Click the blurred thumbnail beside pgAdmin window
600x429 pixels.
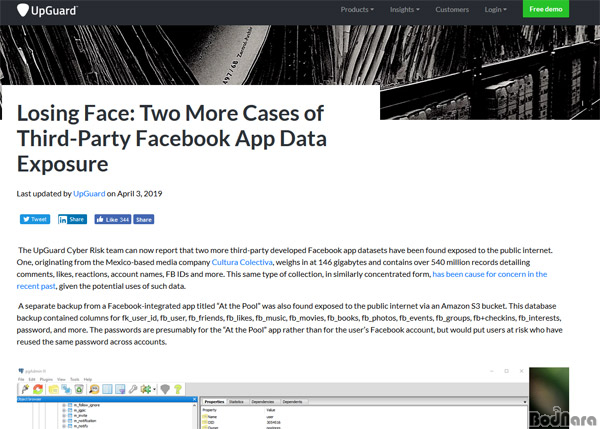(x=549, y=397)
